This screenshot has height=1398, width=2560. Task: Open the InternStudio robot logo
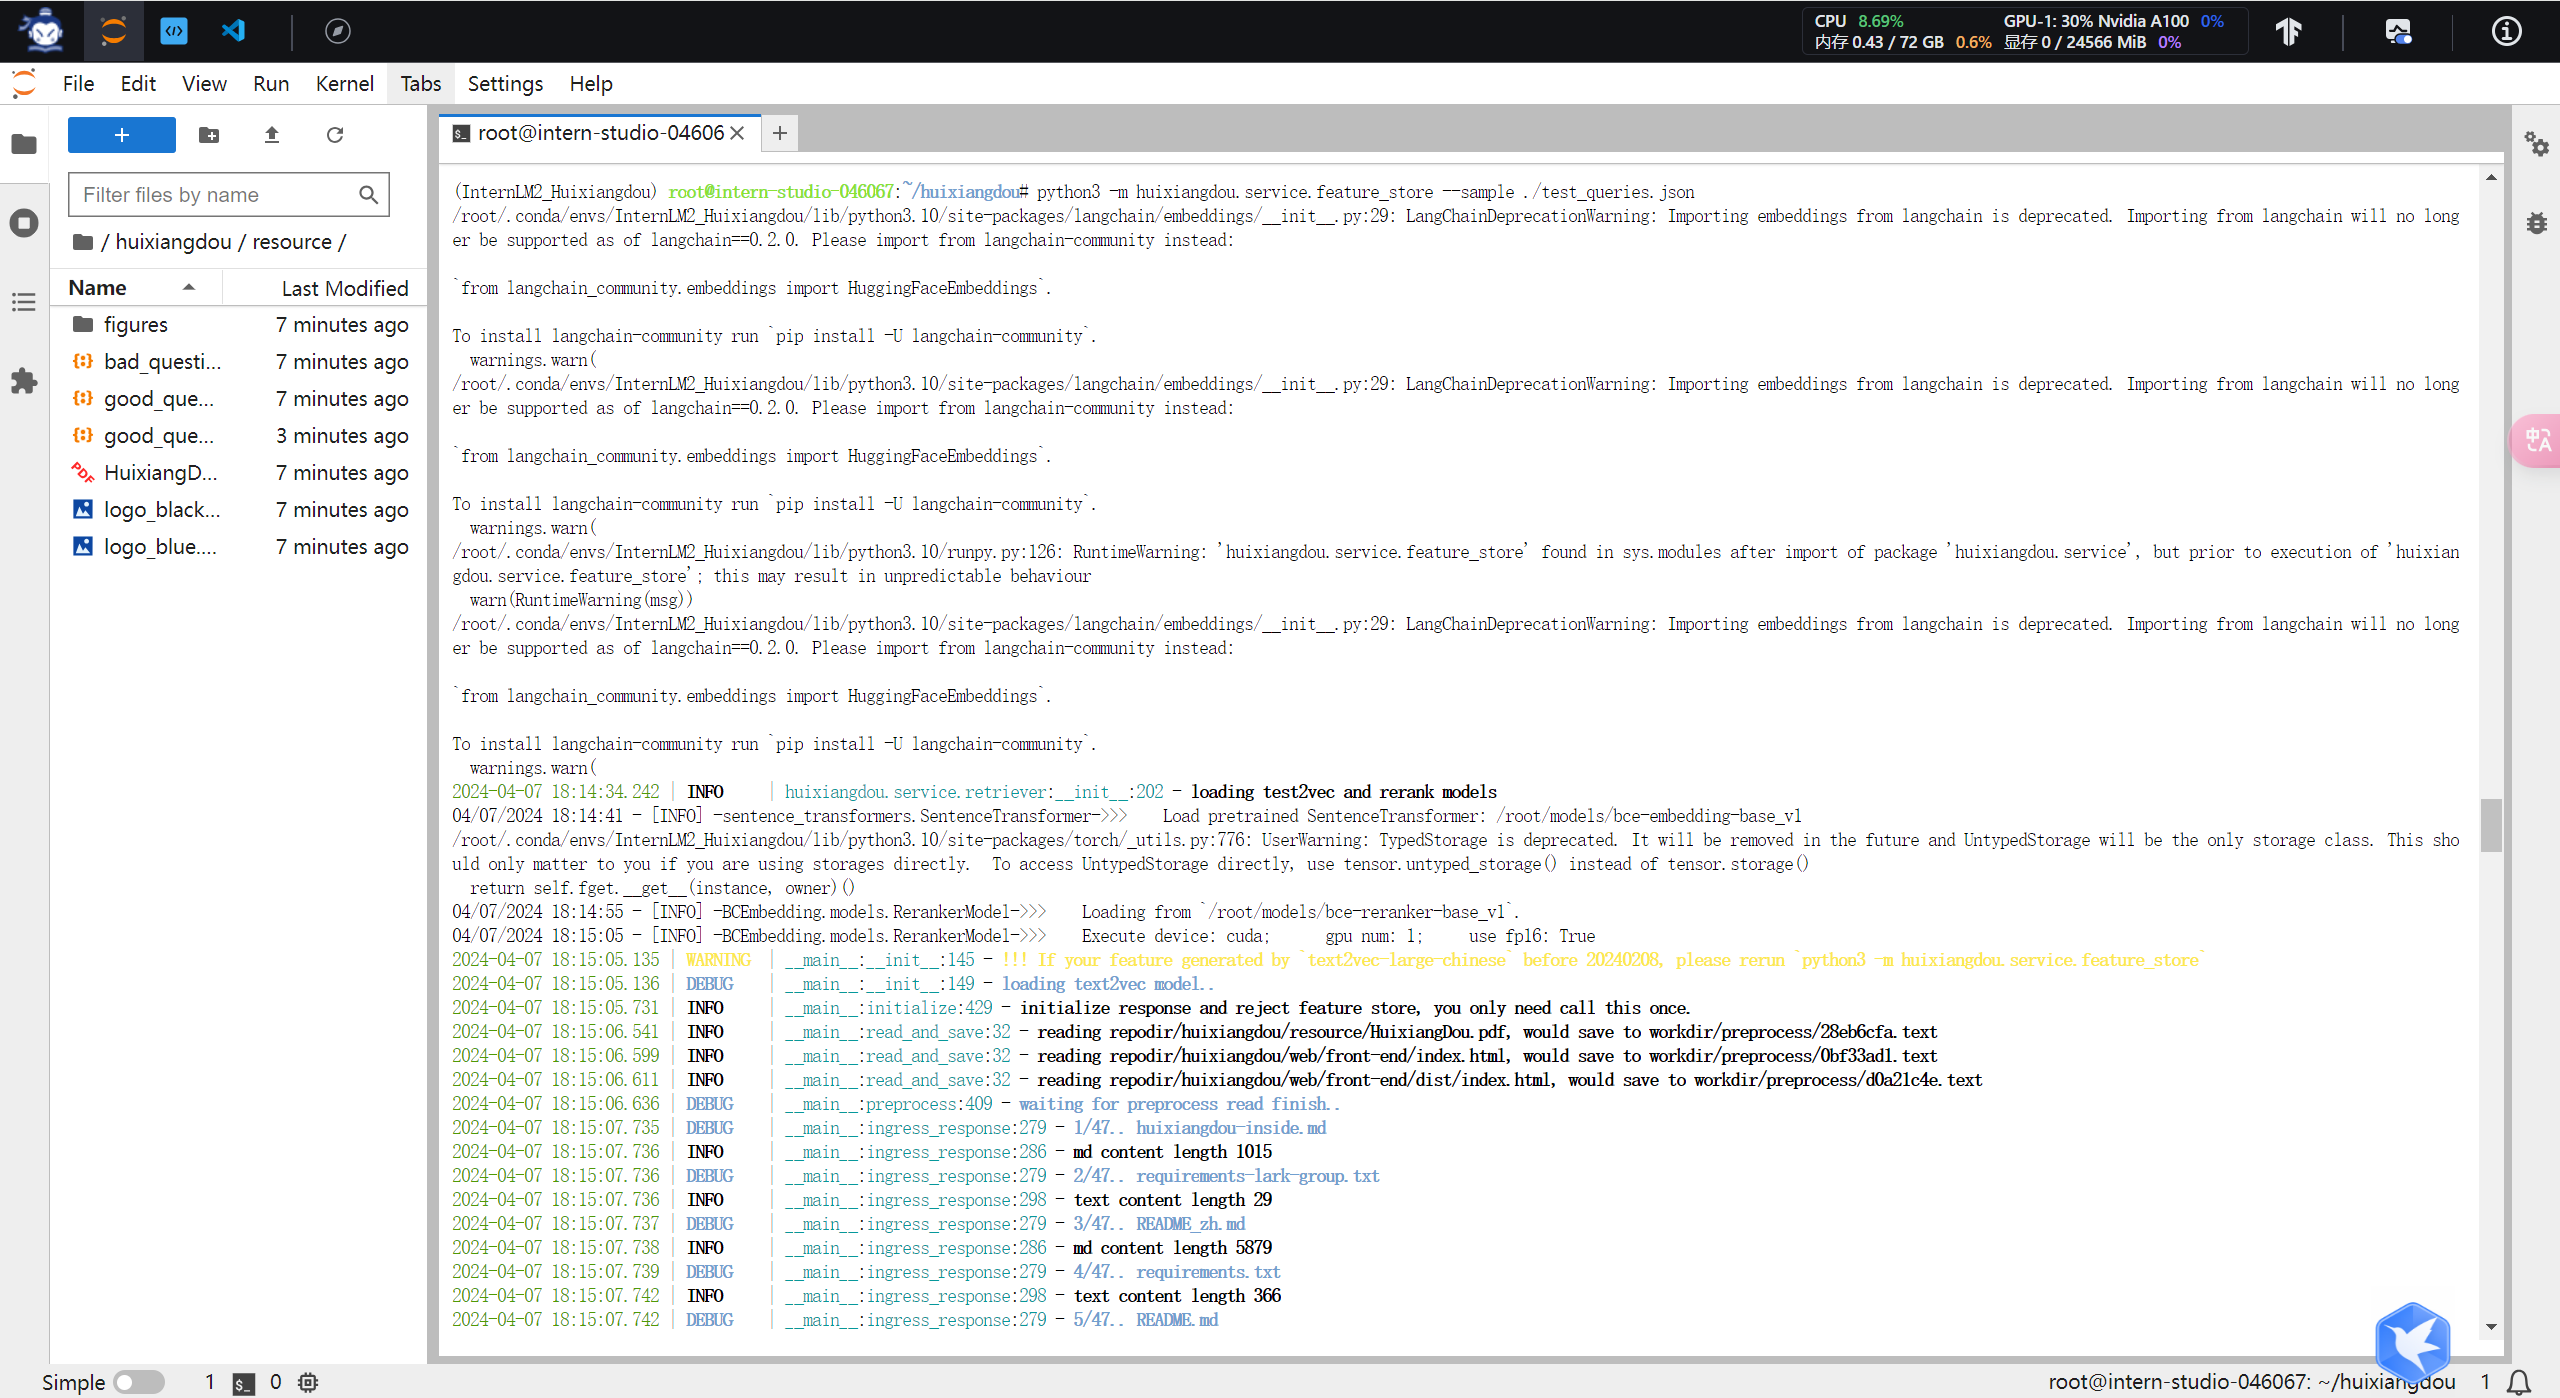click(42, 30)
